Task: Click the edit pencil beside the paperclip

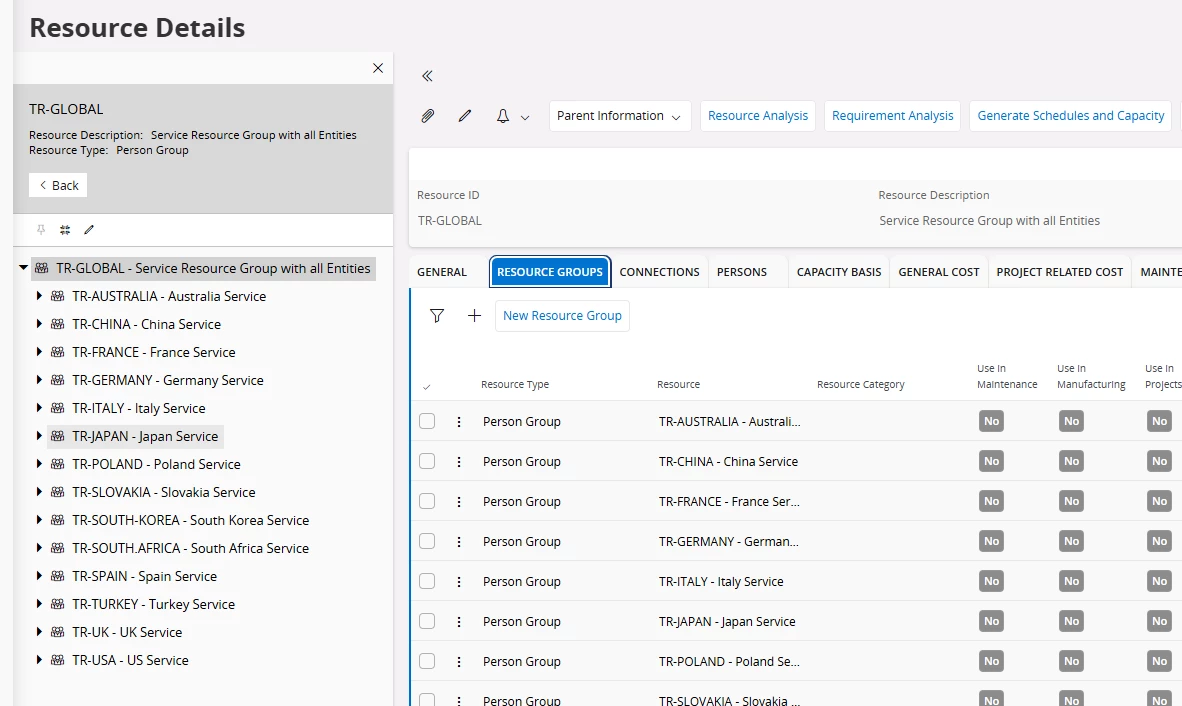Action: pyautogui.click(x=465, y=116)
